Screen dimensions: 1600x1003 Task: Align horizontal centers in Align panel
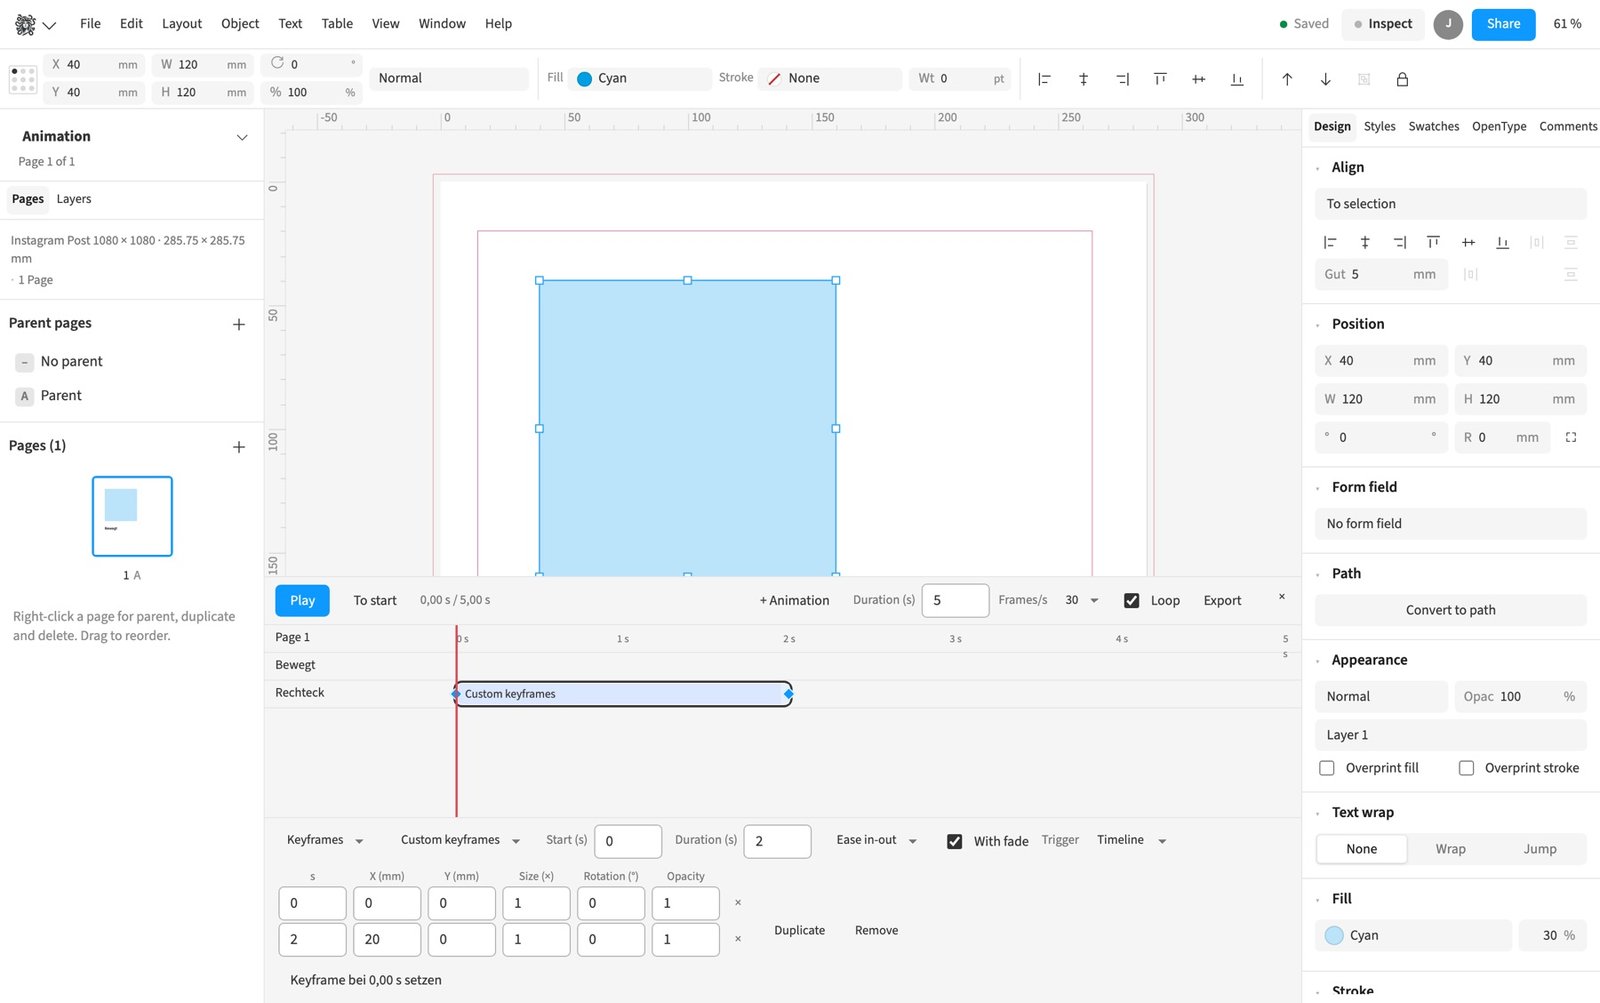(x=1365, y=242)
